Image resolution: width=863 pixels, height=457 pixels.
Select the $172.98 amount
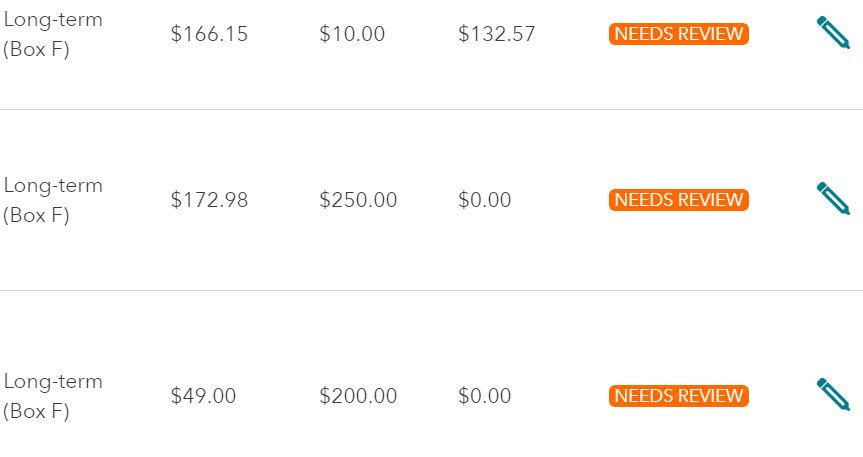tap(209, 200)
